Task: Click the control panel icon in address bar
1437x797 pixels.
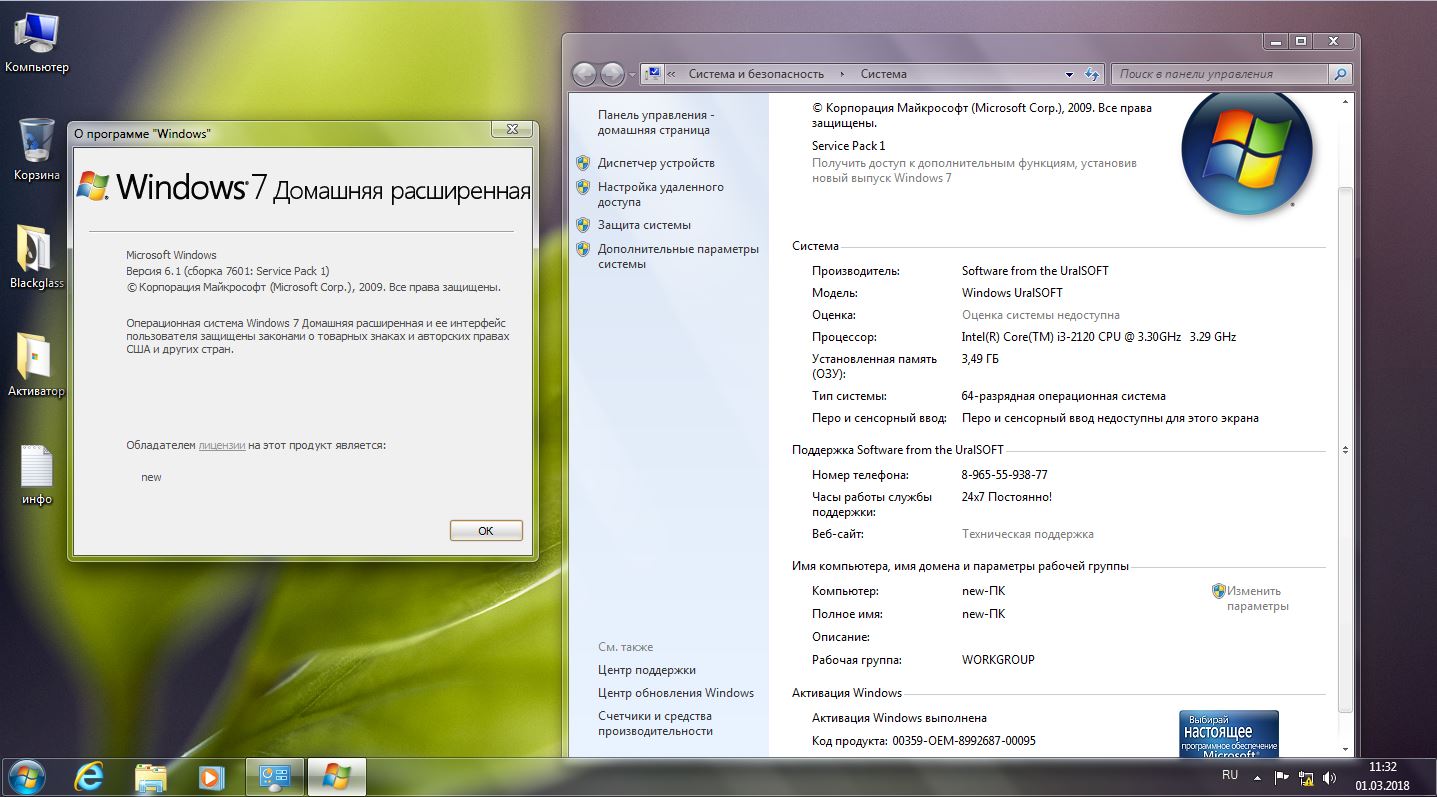Action: (653, 73)
